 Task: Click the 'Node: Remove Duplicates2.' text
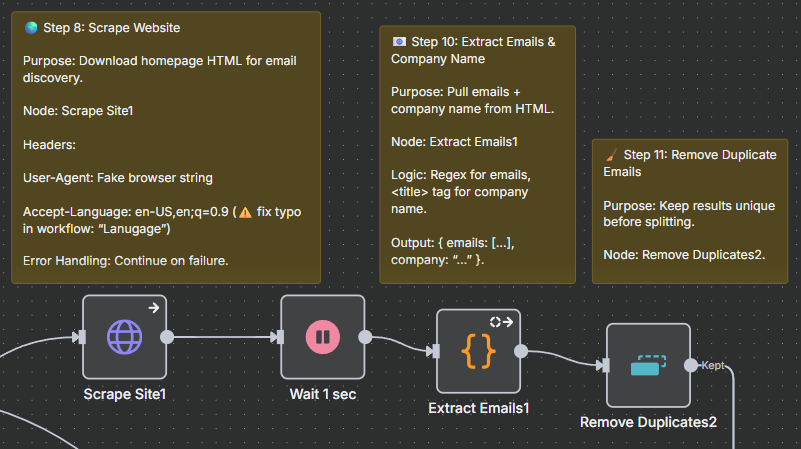[684, 255]
